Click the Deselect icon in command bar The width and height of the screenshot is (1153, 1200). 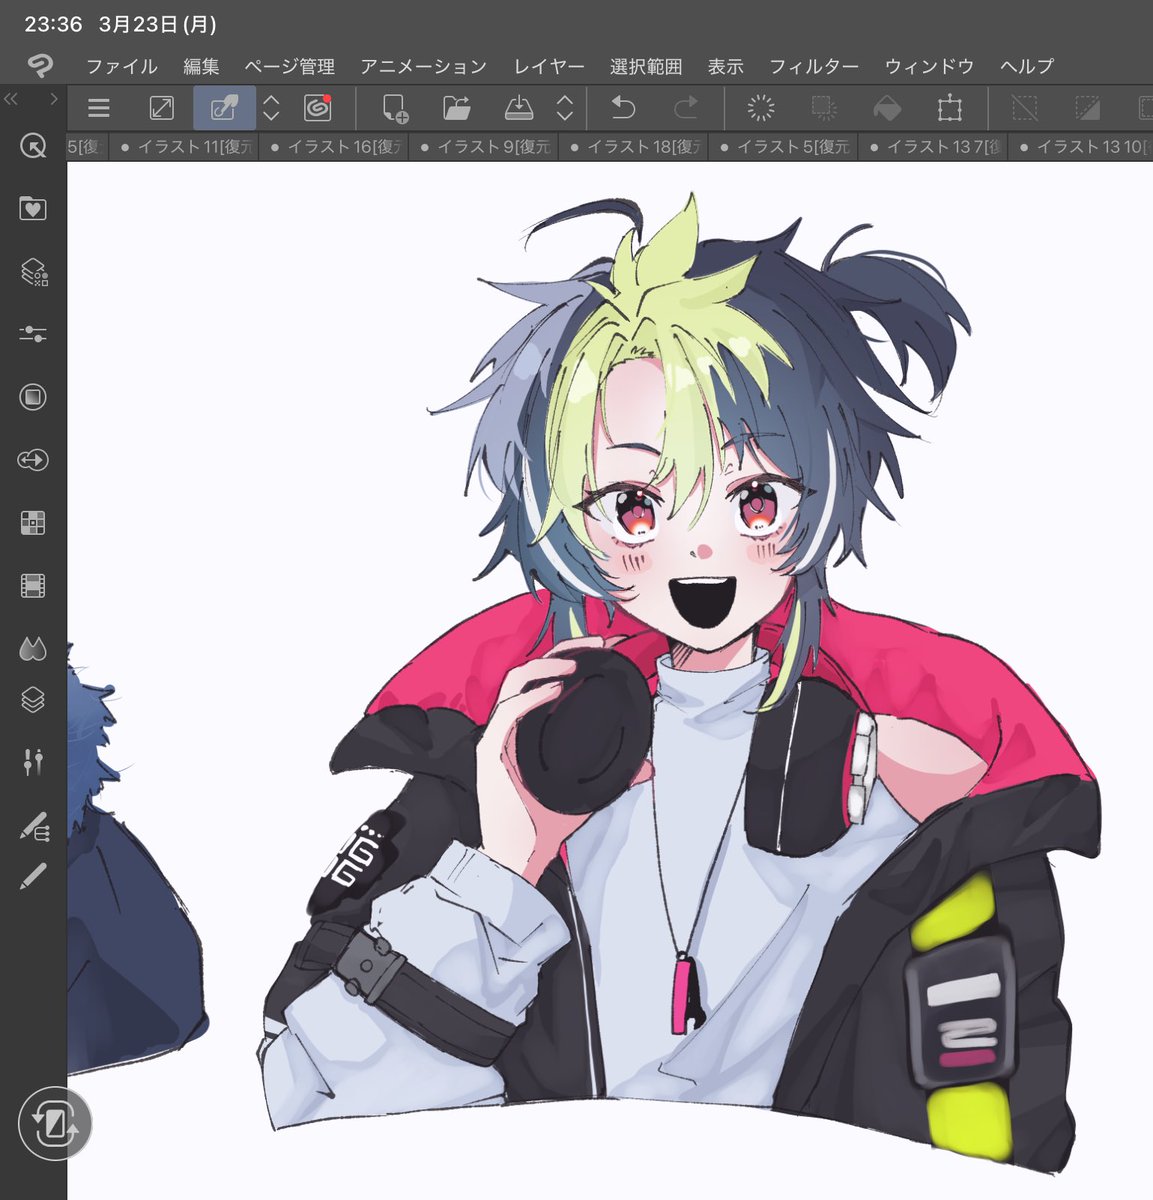(x=1025, y=108)
